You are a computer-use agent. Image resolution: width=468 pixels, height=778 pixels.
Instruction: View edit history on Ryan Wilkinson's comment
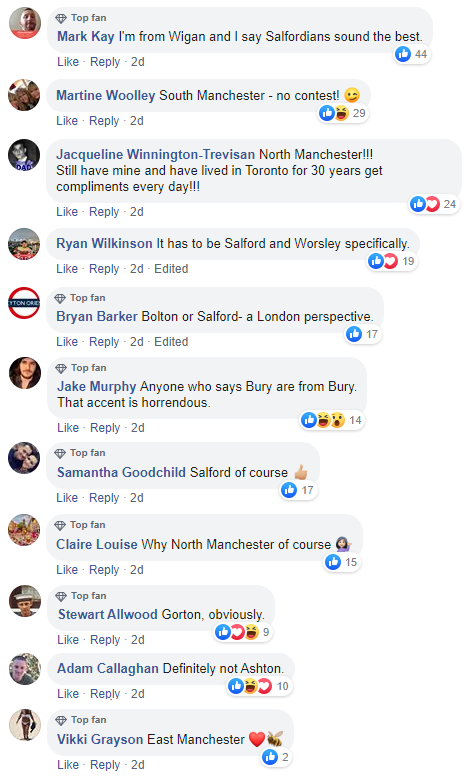[x=171, y=269]
